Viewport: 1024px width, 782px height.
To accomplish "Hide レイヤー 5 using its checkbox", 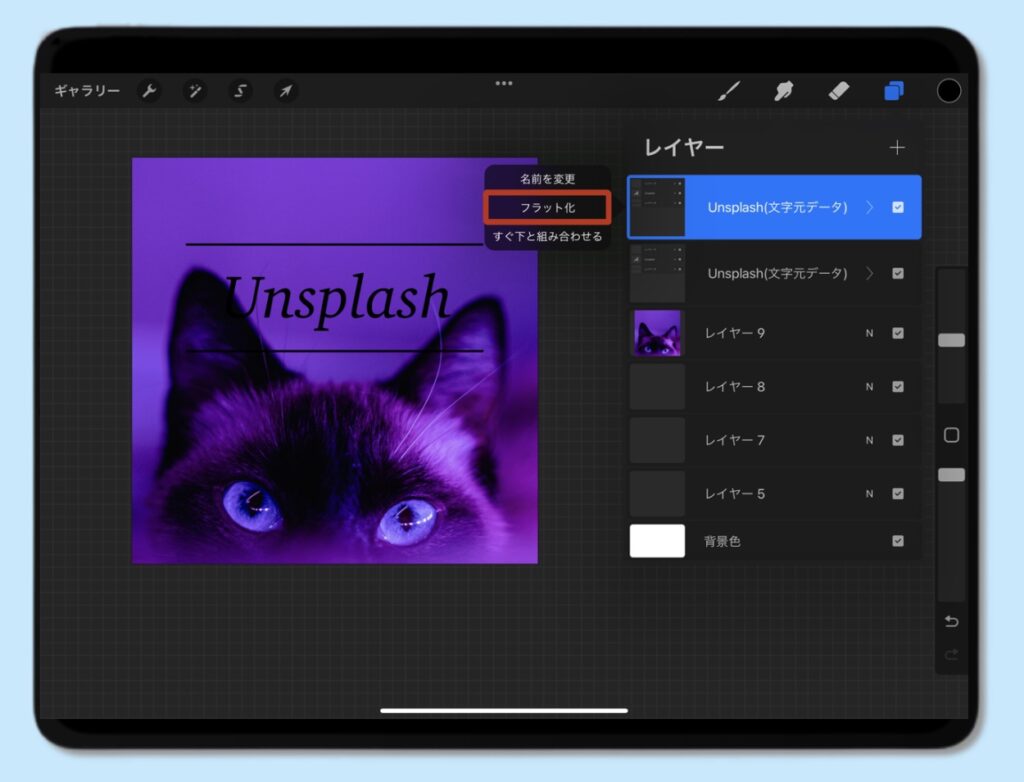I will pos(898,494).
